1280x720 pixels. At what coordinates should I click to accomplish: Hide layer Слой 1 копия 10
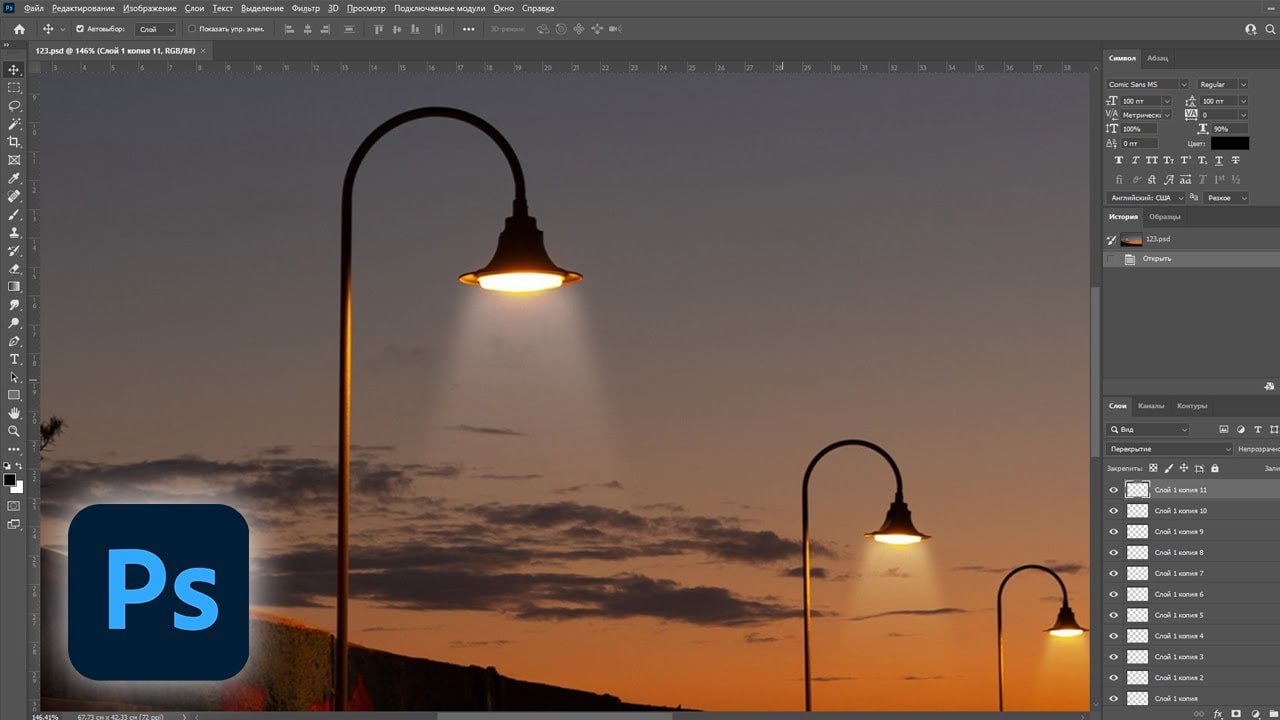(x=1114, y=511)
